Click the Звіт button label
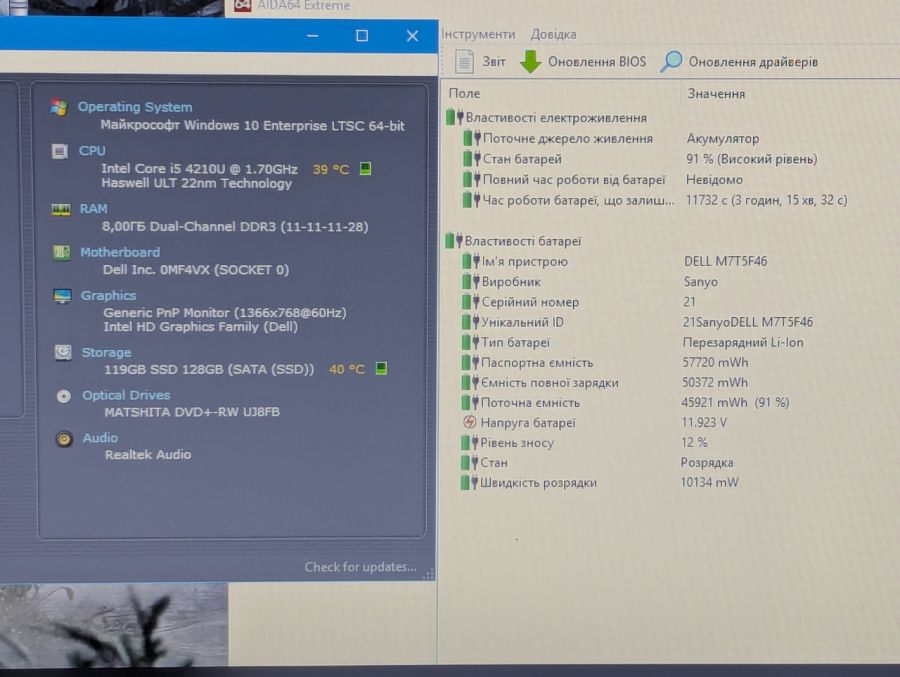 tap(494, 61)
